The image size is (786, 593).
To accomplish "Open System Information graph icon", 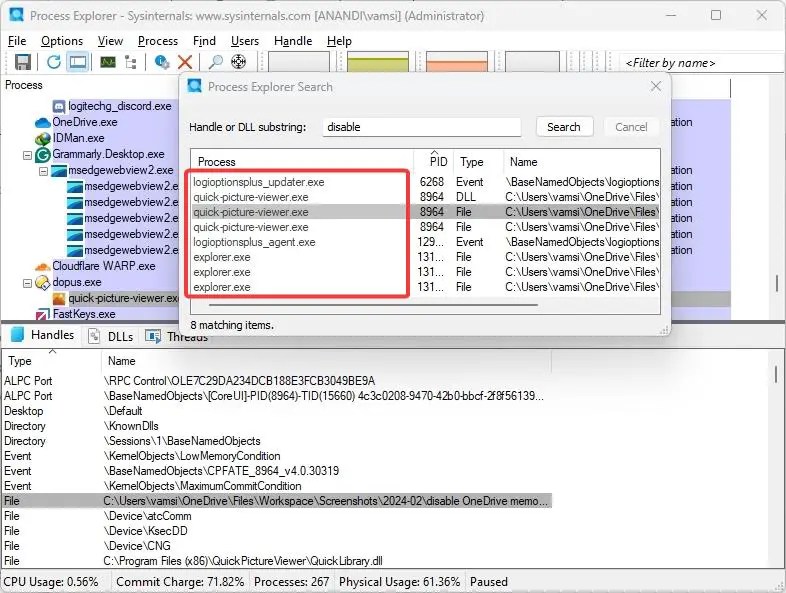I will pos(108,62).
